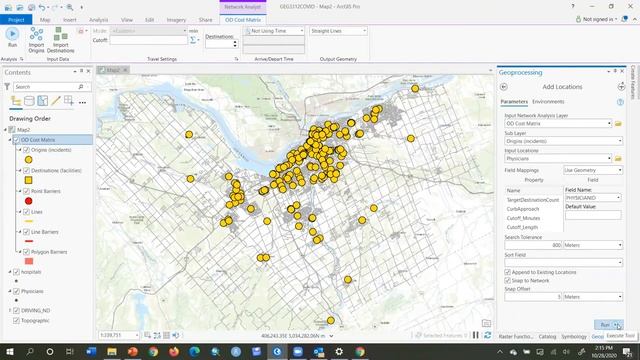Open Add Locations tool help

[620, 102]
